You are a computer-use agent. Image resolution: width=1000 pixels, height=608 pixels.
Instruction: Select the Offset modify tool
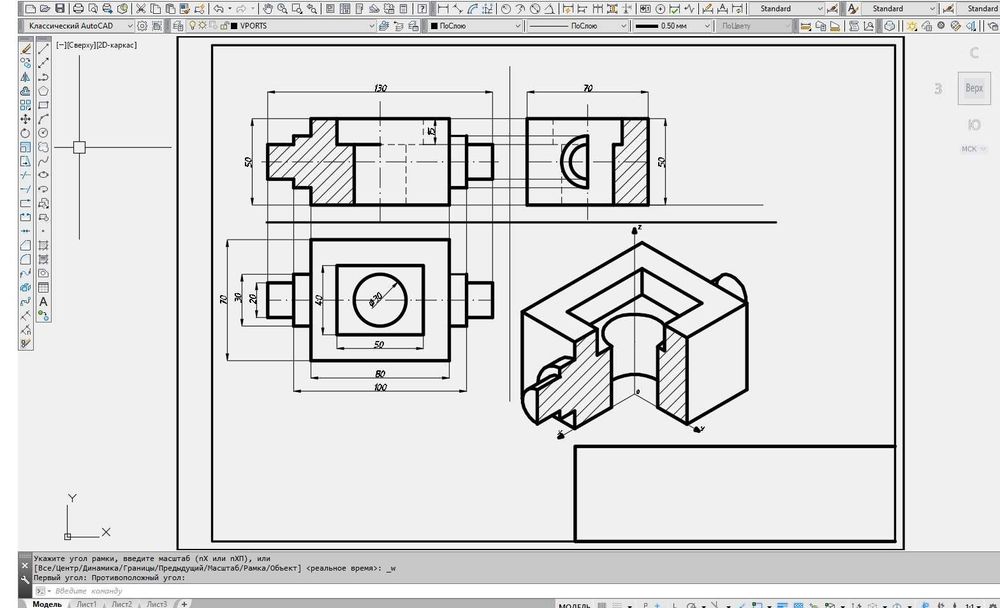pos(26,91)
